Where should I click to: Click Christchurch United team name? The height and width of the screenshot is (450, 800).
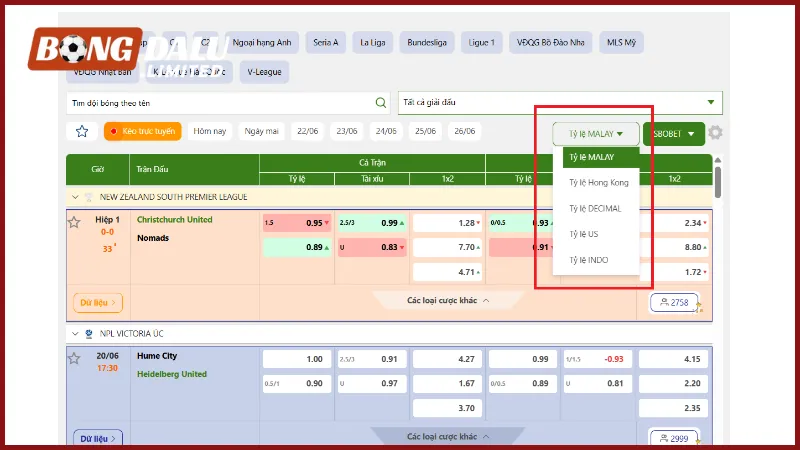pos(174,219)
